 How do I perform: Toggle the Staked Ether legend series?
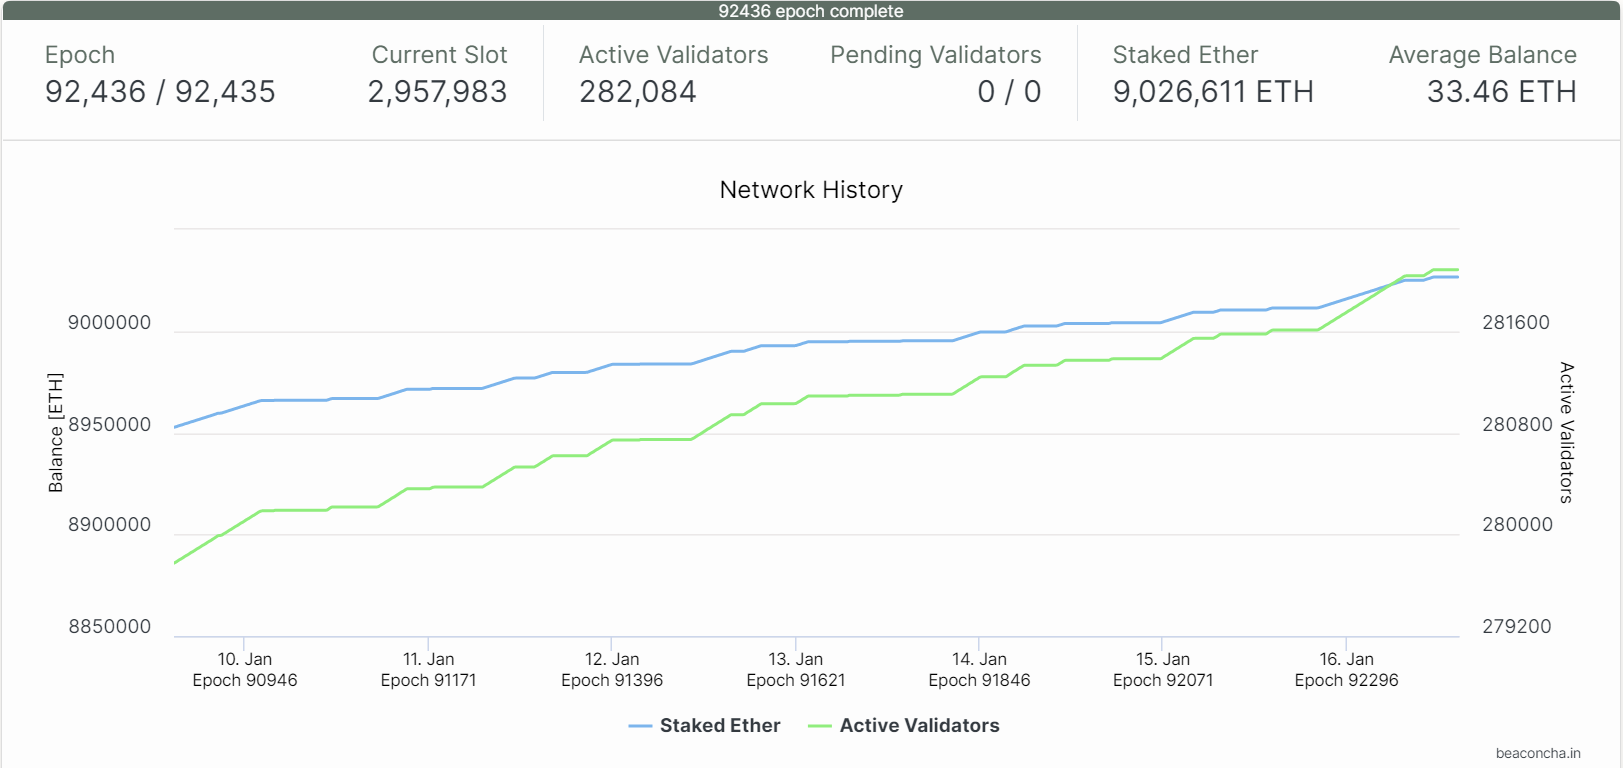[x=719, y=726]
